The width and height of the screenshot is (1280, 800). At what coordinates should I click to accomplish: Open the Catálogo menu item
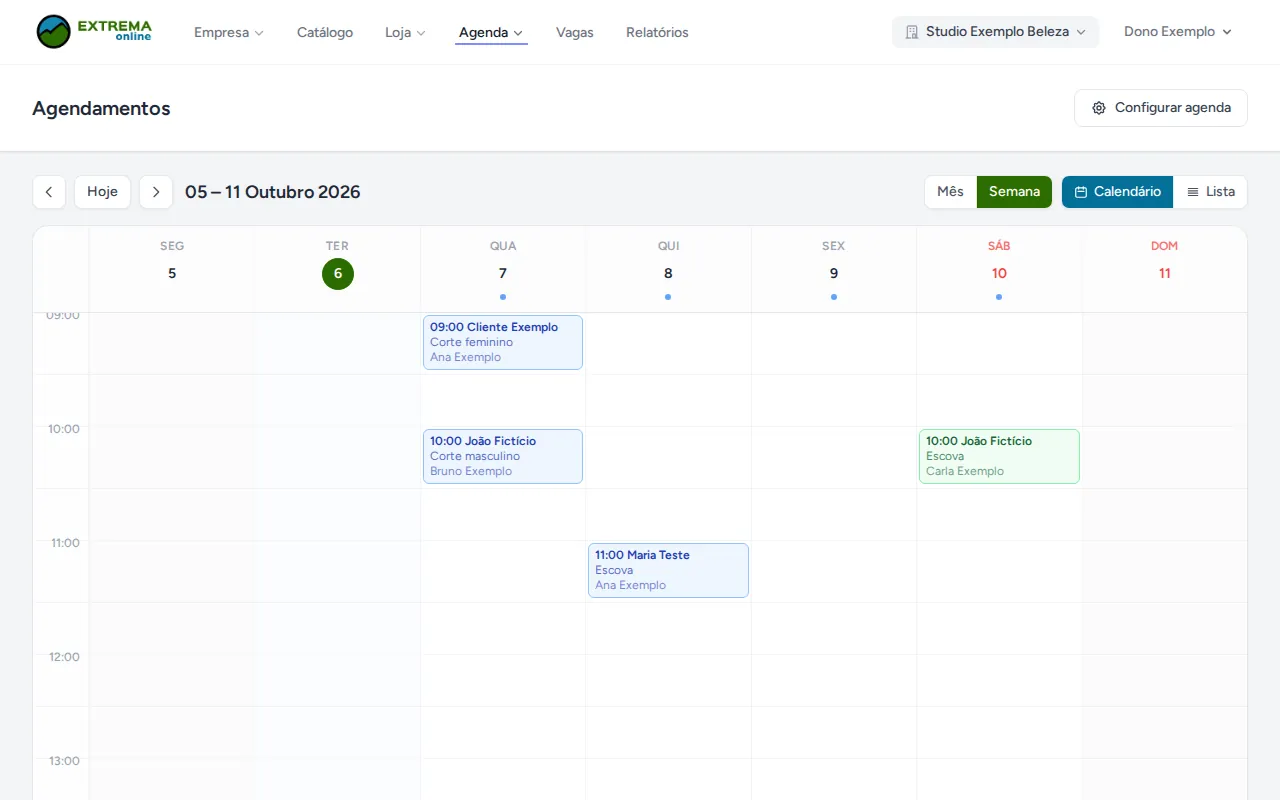[x=325, y=32]
